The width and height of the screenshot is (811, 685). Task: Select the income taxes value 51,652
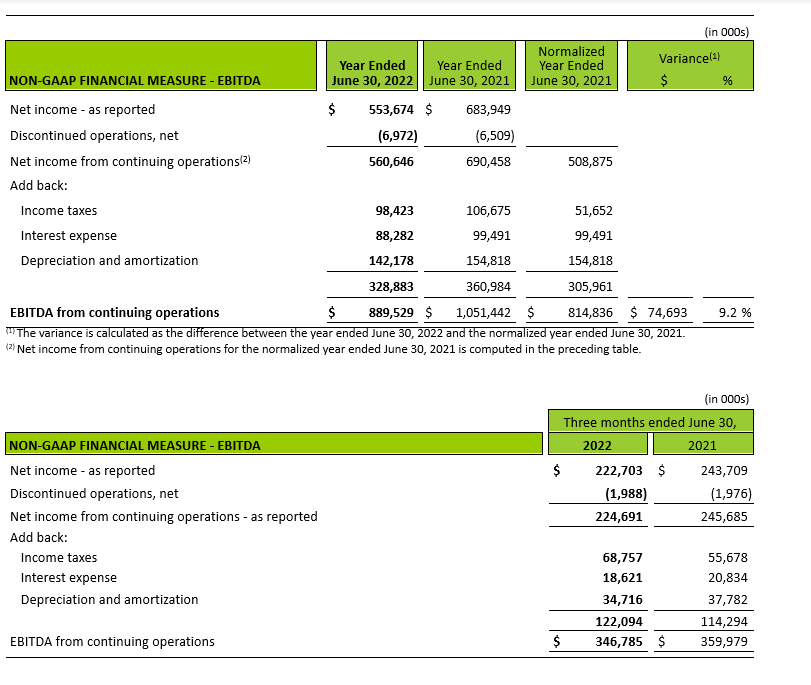point(590,211)
